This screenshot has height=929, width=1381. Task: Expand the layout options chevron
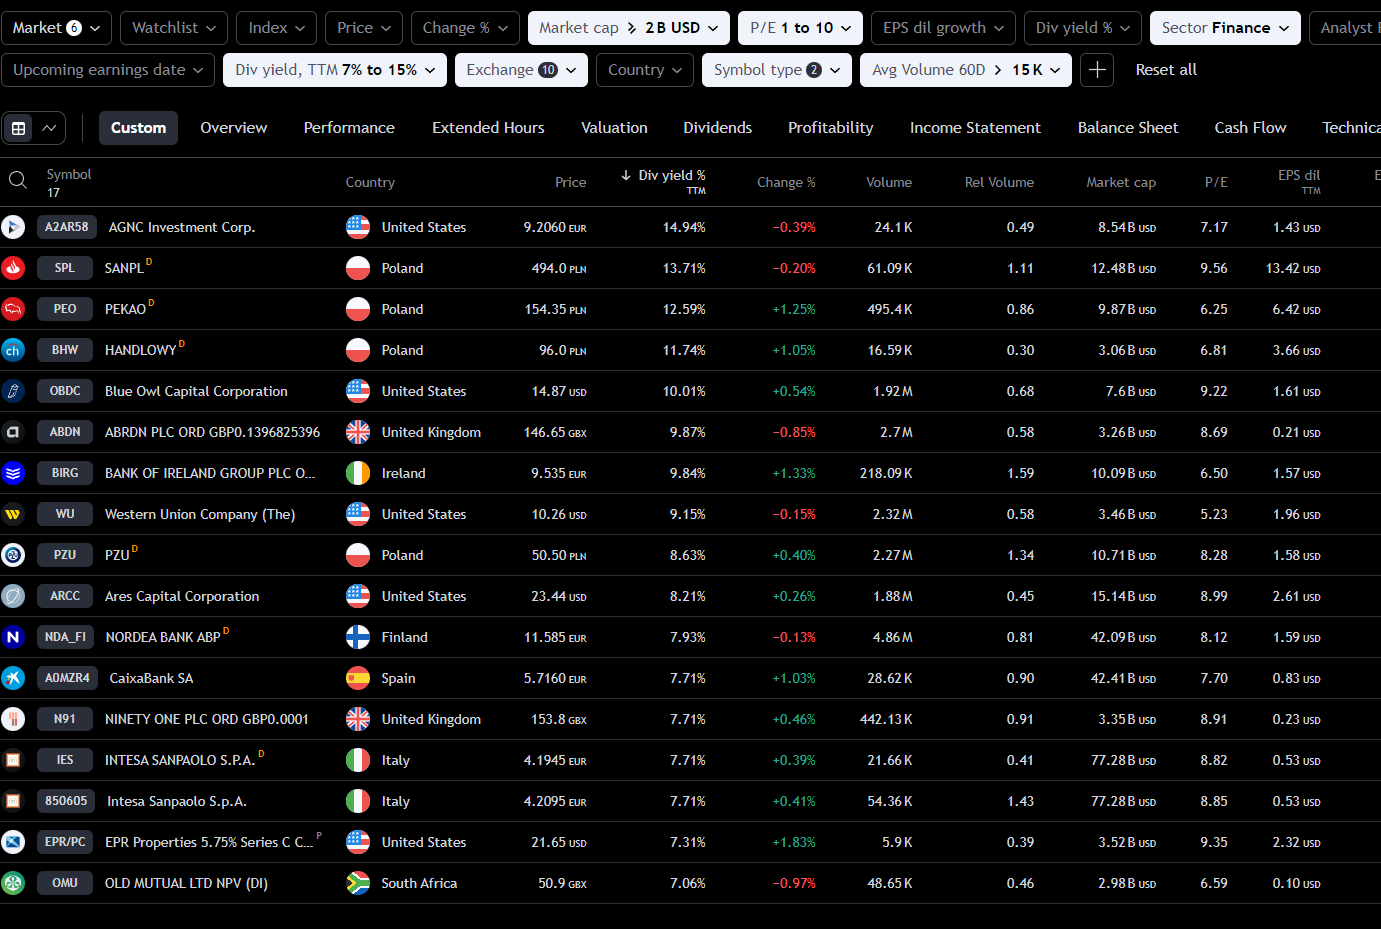49,128
